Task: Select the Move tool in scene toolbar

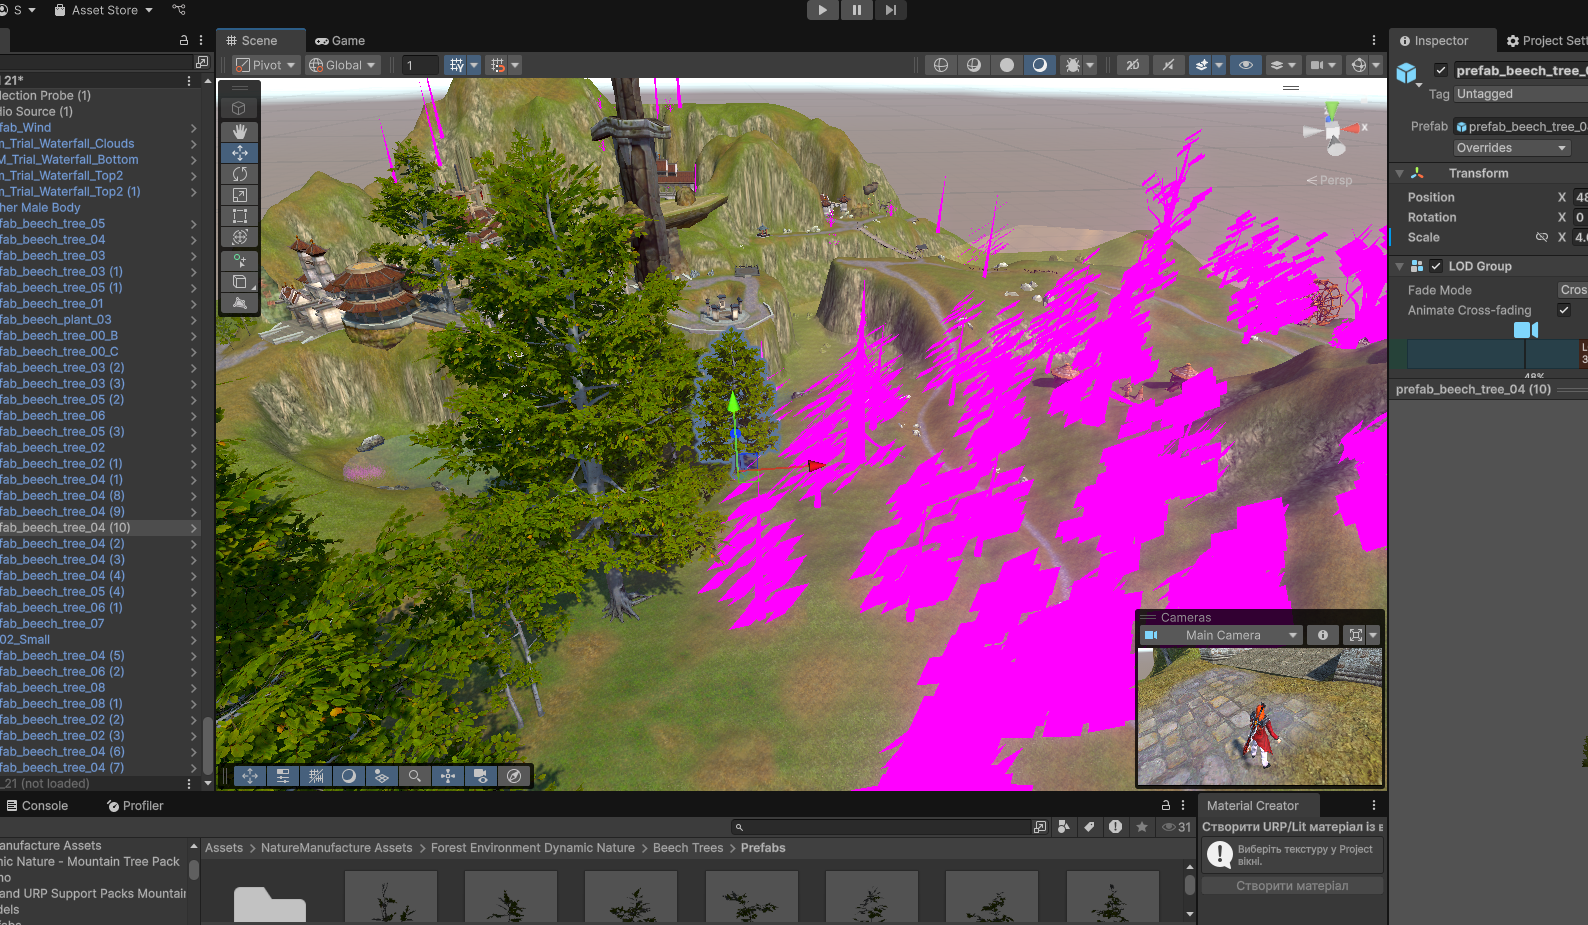Action: click(x=240, y=153)
